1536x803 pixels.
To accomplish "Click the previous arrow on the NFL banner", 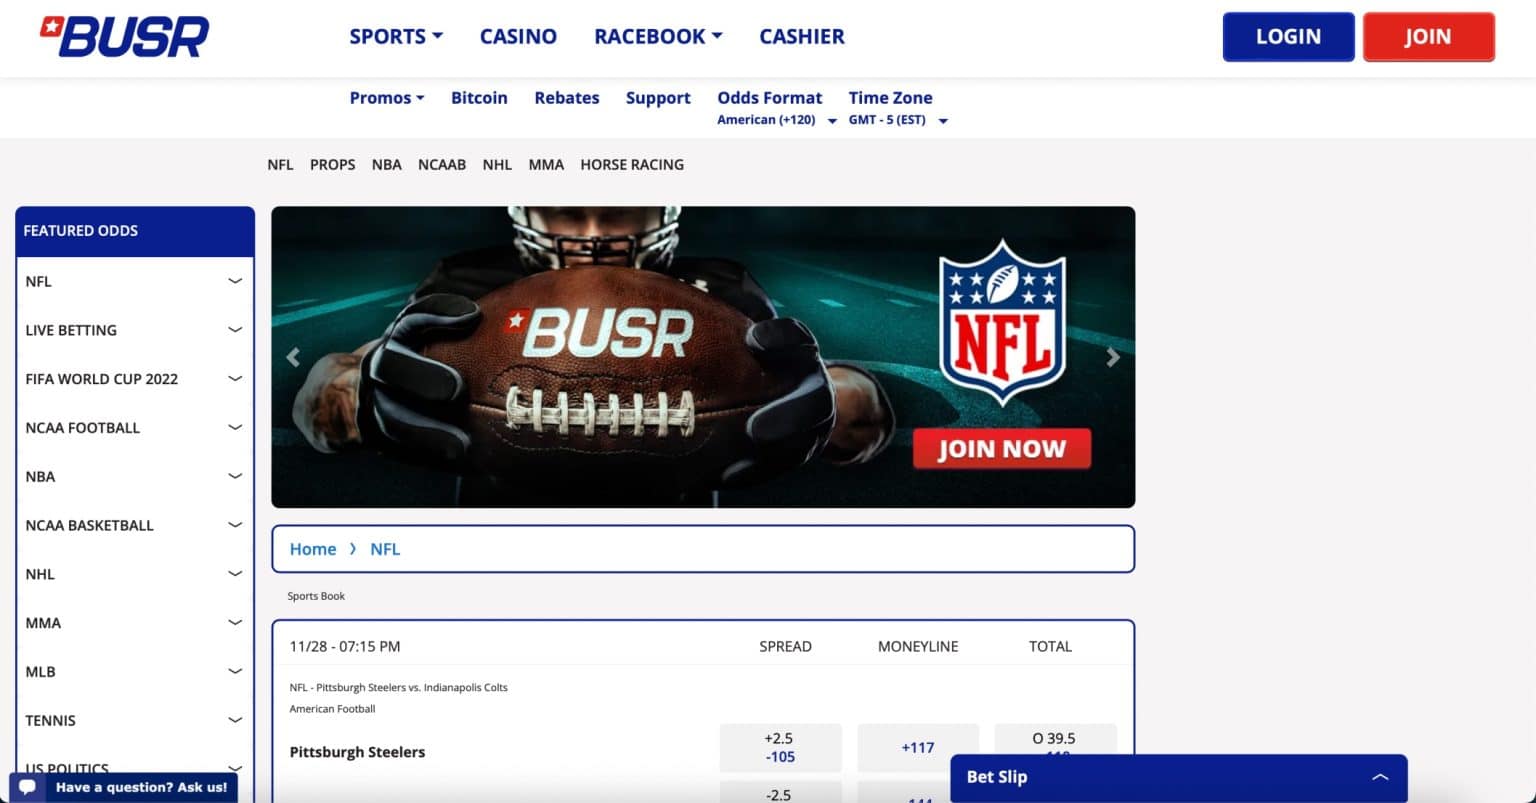I will (x=293, y=357).
